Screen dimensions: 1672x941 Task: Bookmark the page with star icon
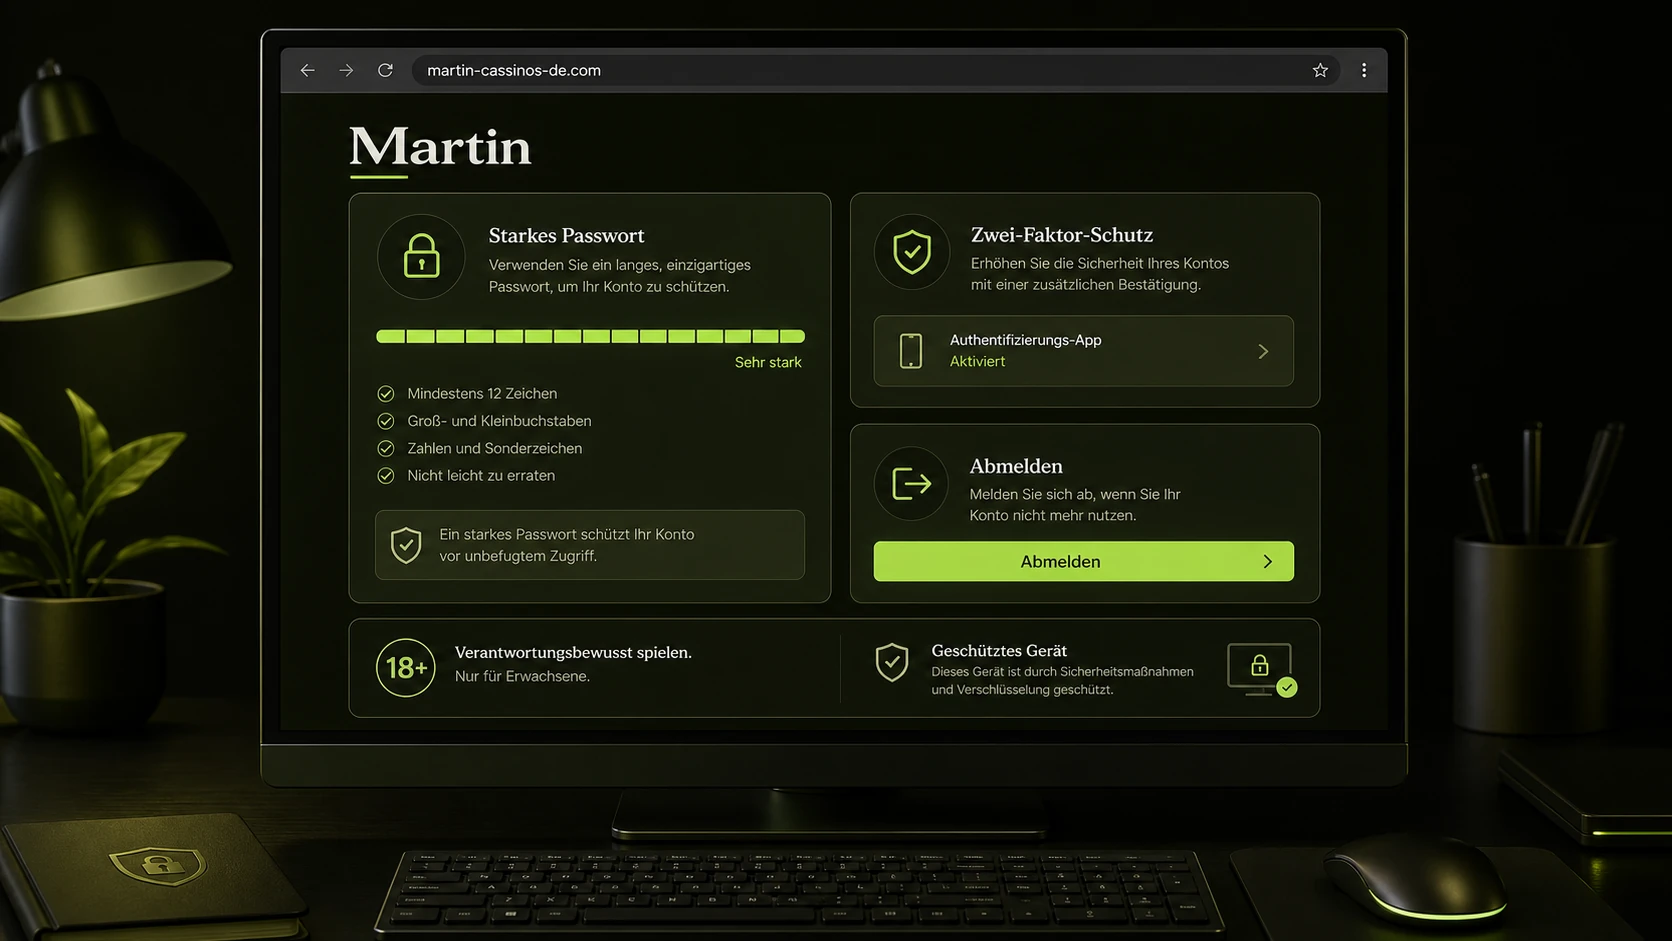tap(1320, 70)
